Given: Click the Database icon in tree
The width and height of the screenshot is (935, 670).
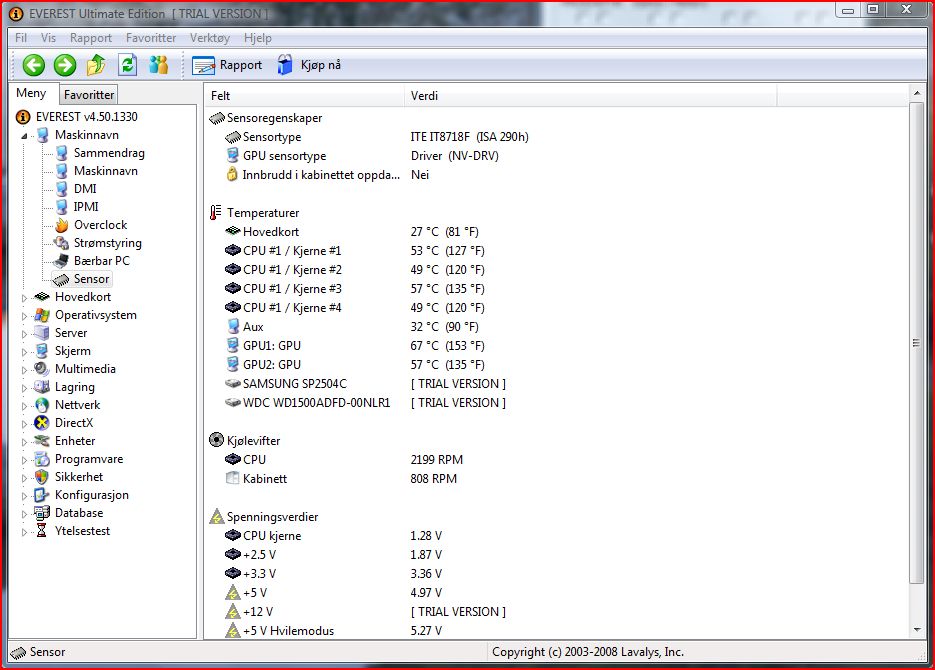Looking at the screenshot, I should (x=42, y=513).
